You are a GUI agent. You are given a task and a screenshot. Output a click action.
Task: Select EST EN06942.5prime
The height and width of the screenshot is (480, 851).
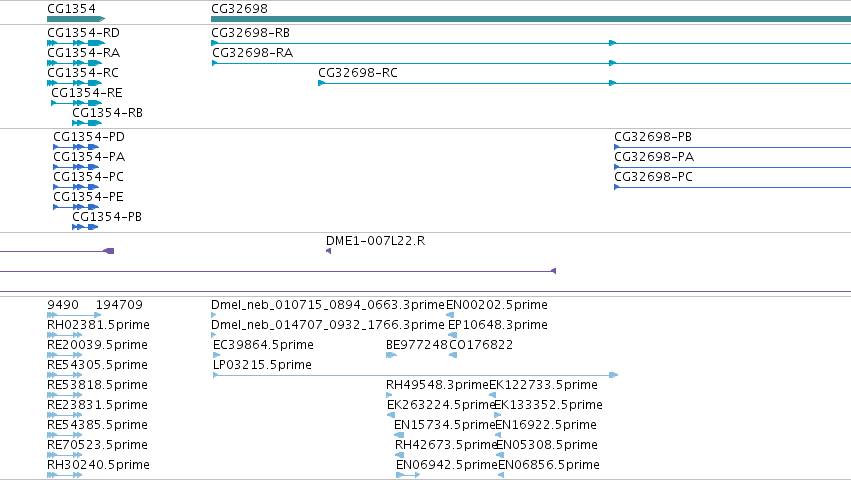(447, 465)
